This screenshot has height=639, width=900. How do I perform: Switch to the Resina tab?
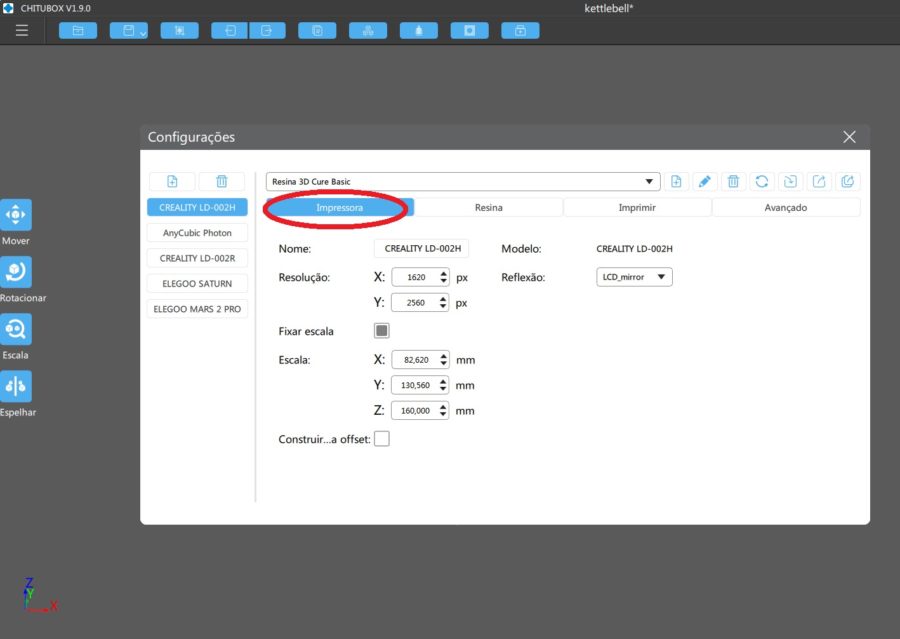pyautogui.click(x=489, y=208)
